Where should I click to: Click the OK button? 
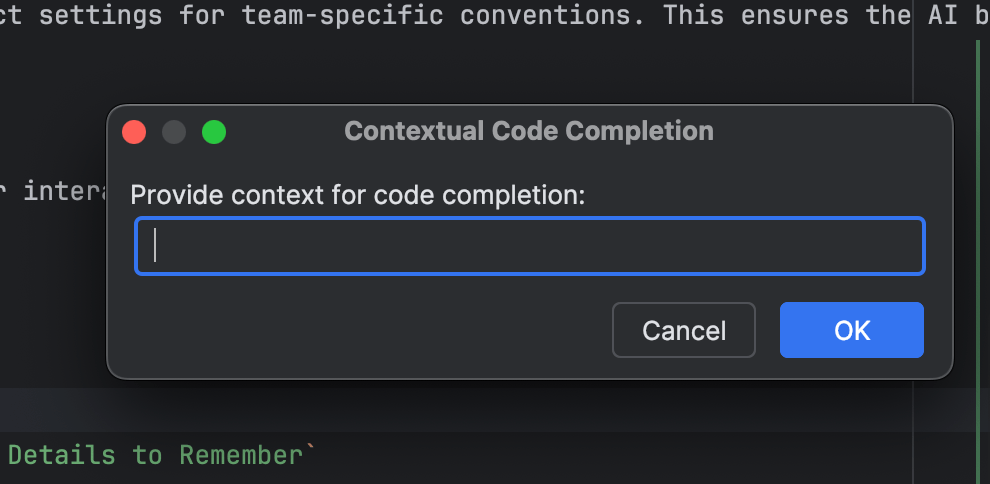851,330
